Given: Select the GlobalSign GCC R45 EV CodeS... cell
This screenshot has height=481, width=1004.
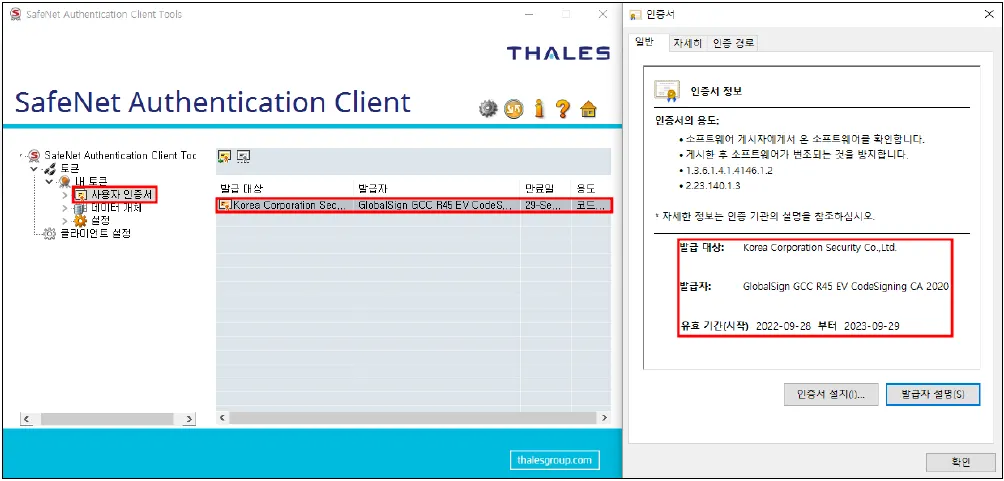Looking at the screenshot, I should coord(436,205).
